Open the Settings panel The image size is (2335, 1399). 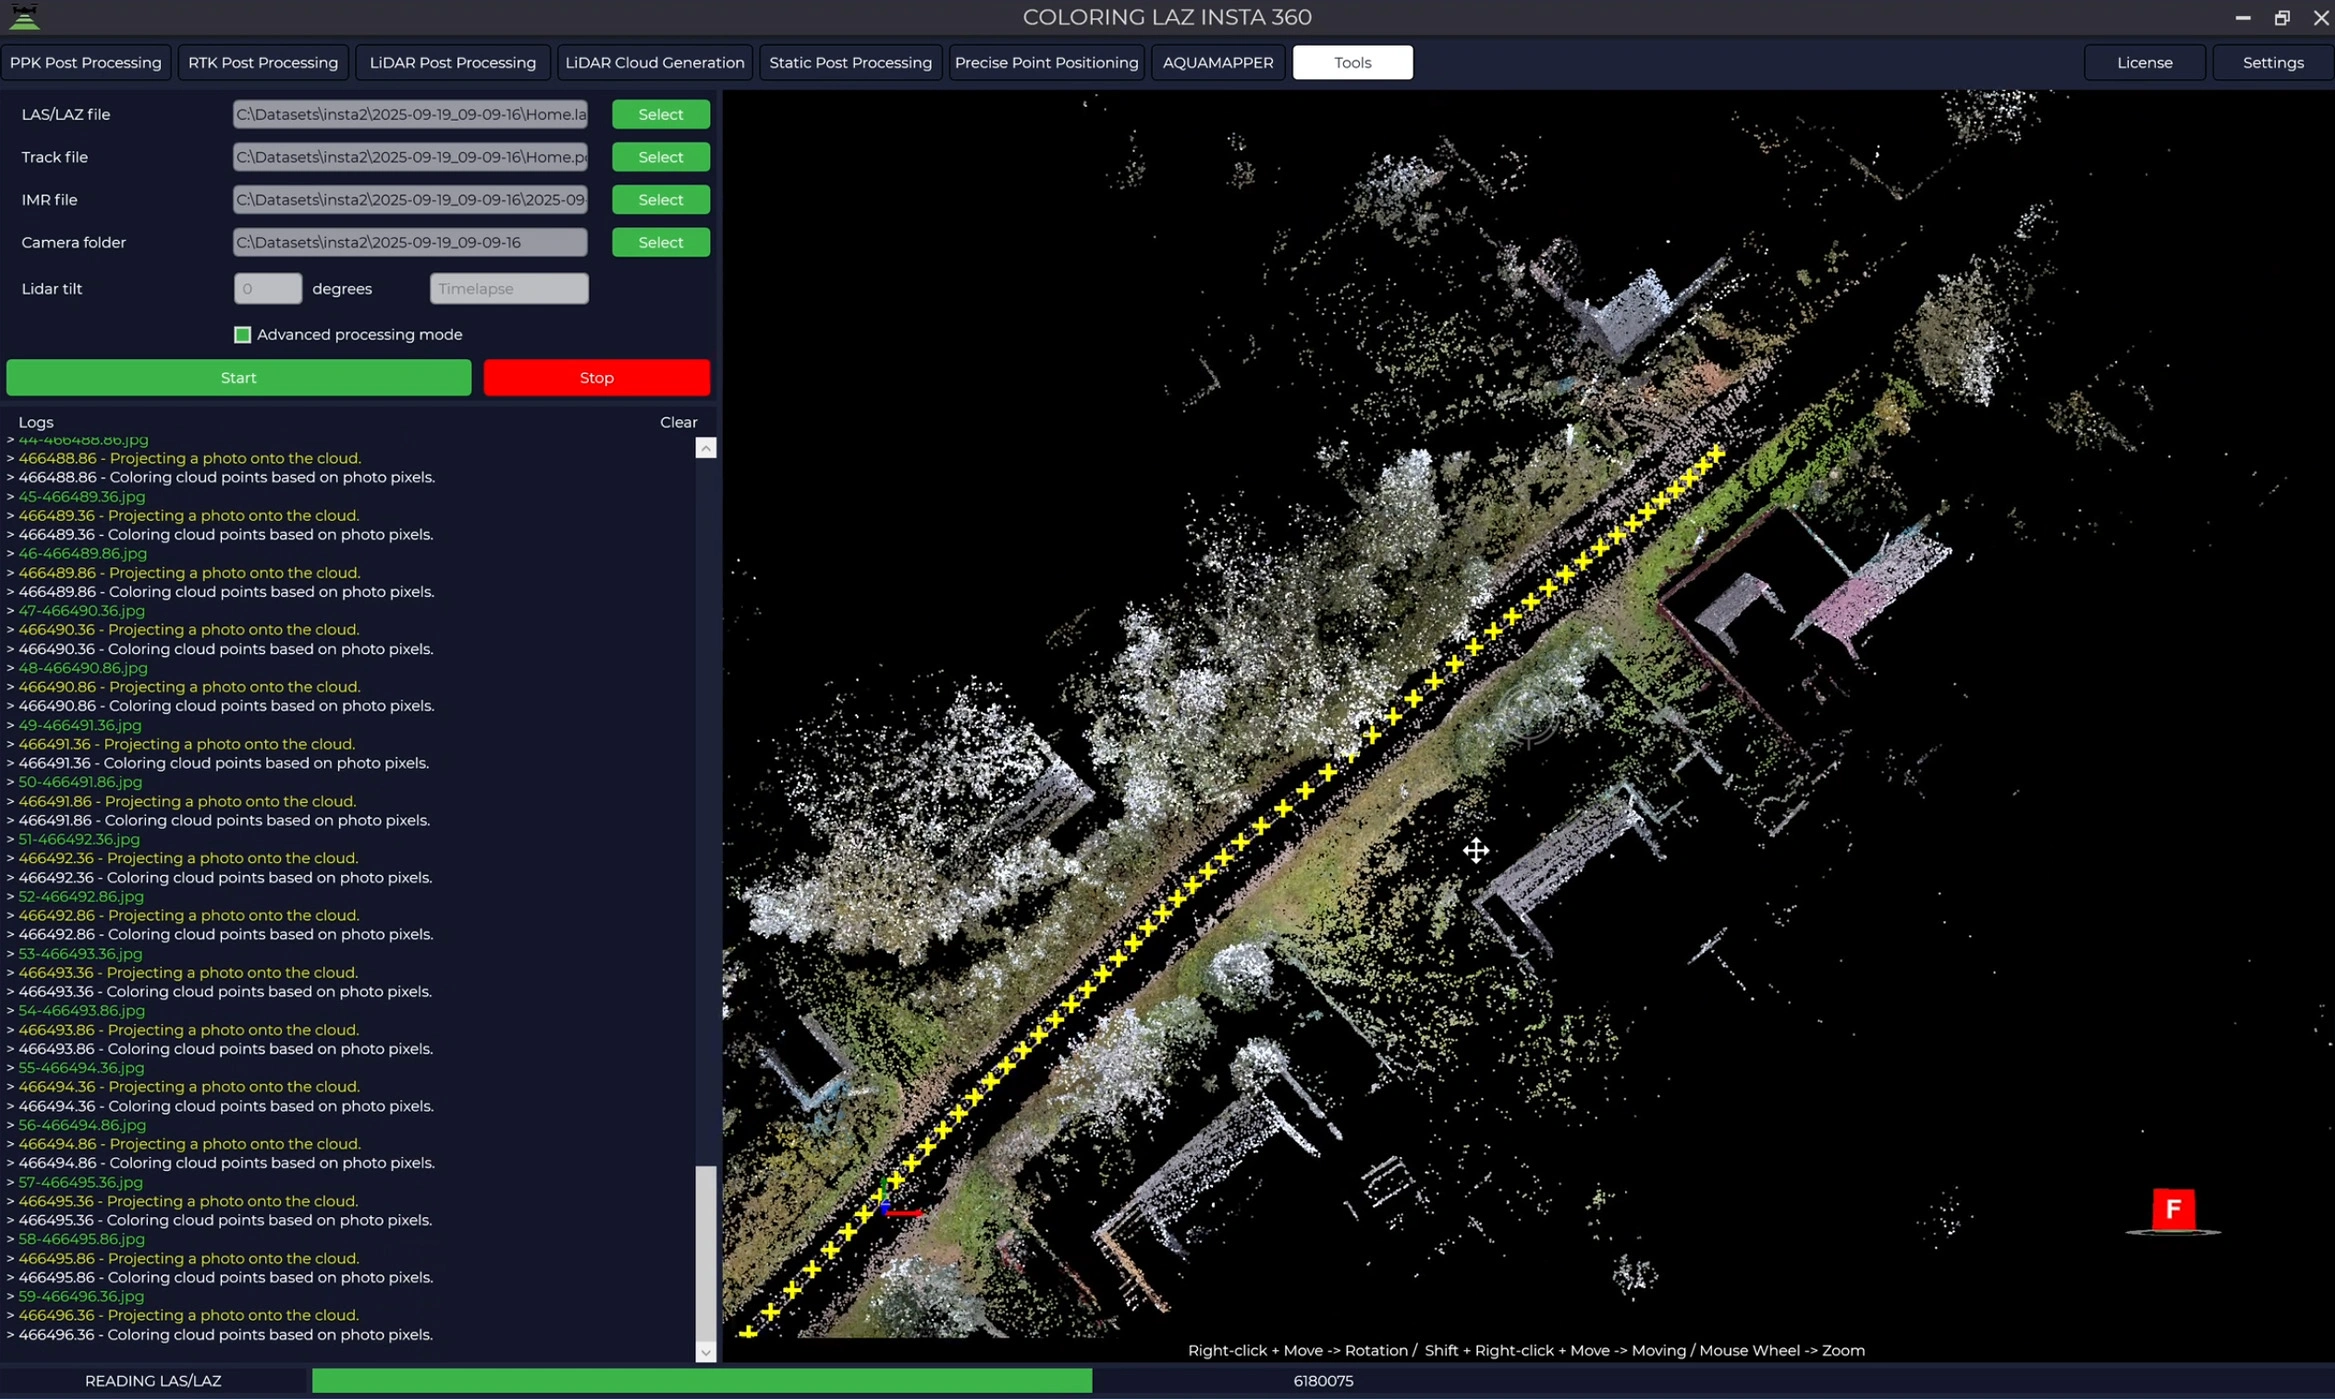tap(2271, 62)
